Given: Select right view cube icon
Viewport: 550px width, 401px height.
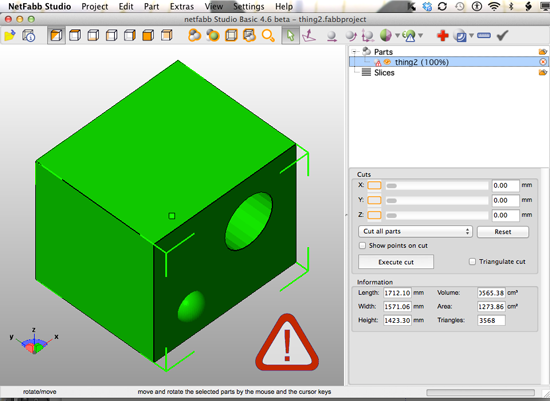Looking at the screenshot, I should click(x=130, y=35).
